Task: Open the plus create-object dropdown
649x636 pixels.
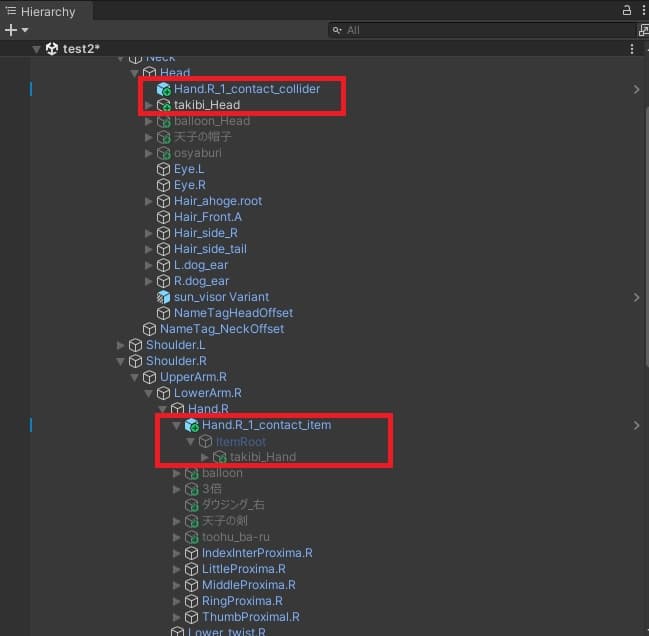Action: 16,30
